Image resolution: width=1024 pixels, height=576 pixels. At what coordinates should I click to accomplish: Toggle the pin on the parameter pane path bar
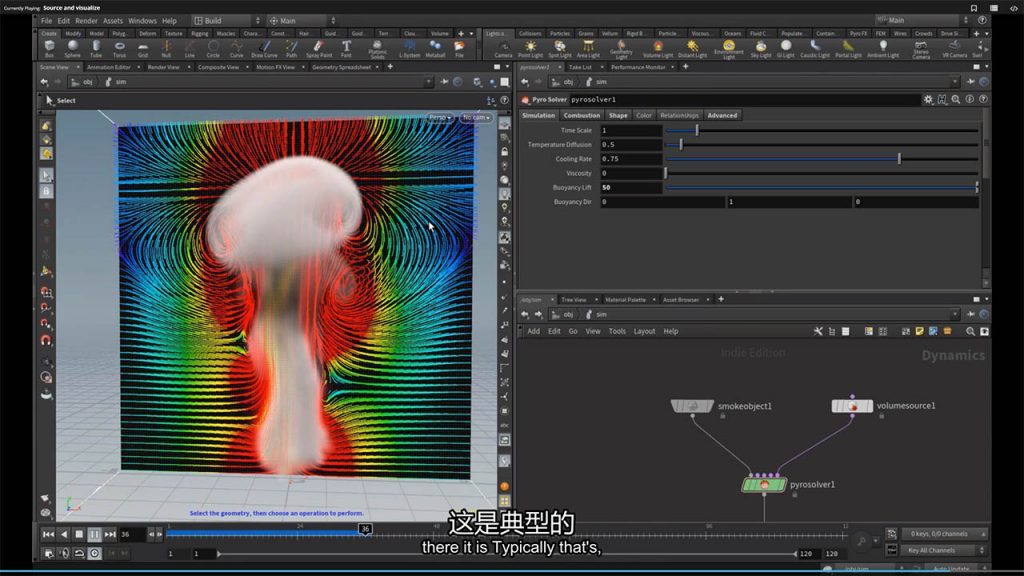970,82
